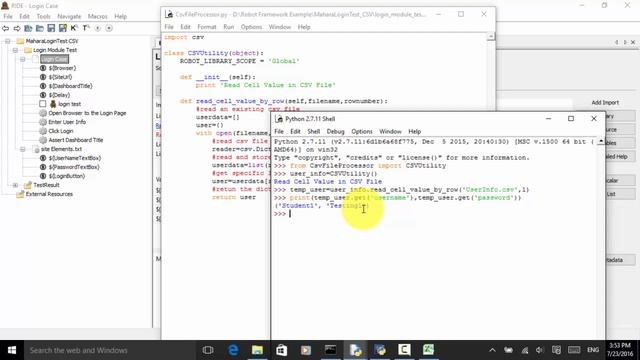640x360 pixels.
Task: Select the ${UserNameTextBox} variable
Action: 75,158
